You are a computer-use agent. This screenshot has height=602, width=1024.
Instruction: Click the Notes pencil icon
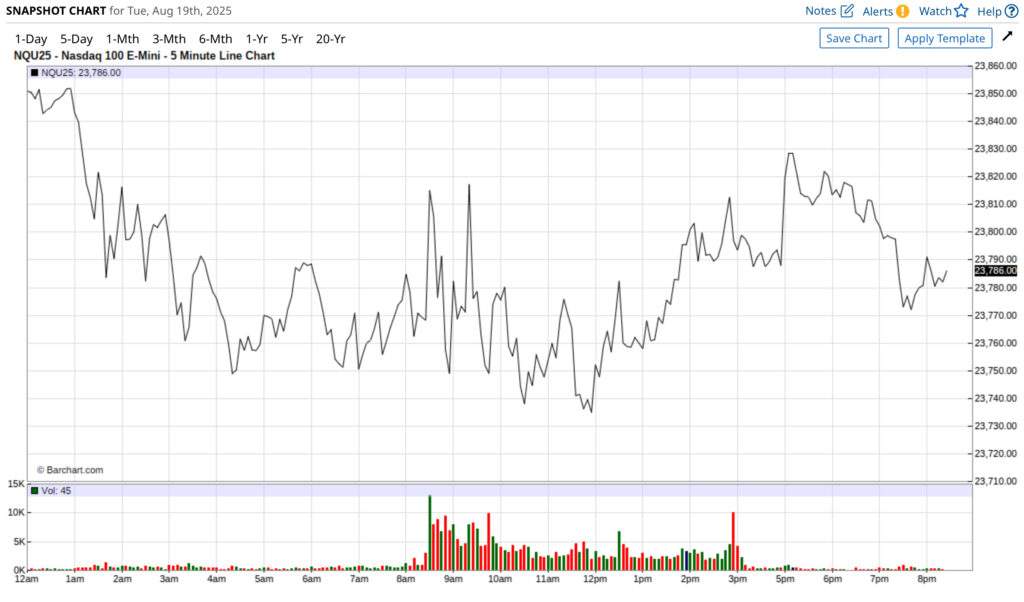(847, 11)
